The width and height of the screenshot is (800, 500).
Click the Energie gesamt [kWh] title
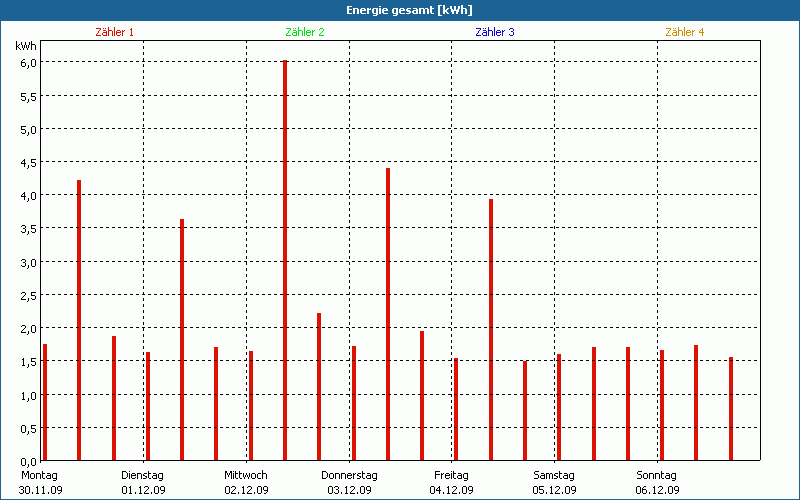[409, 10]
